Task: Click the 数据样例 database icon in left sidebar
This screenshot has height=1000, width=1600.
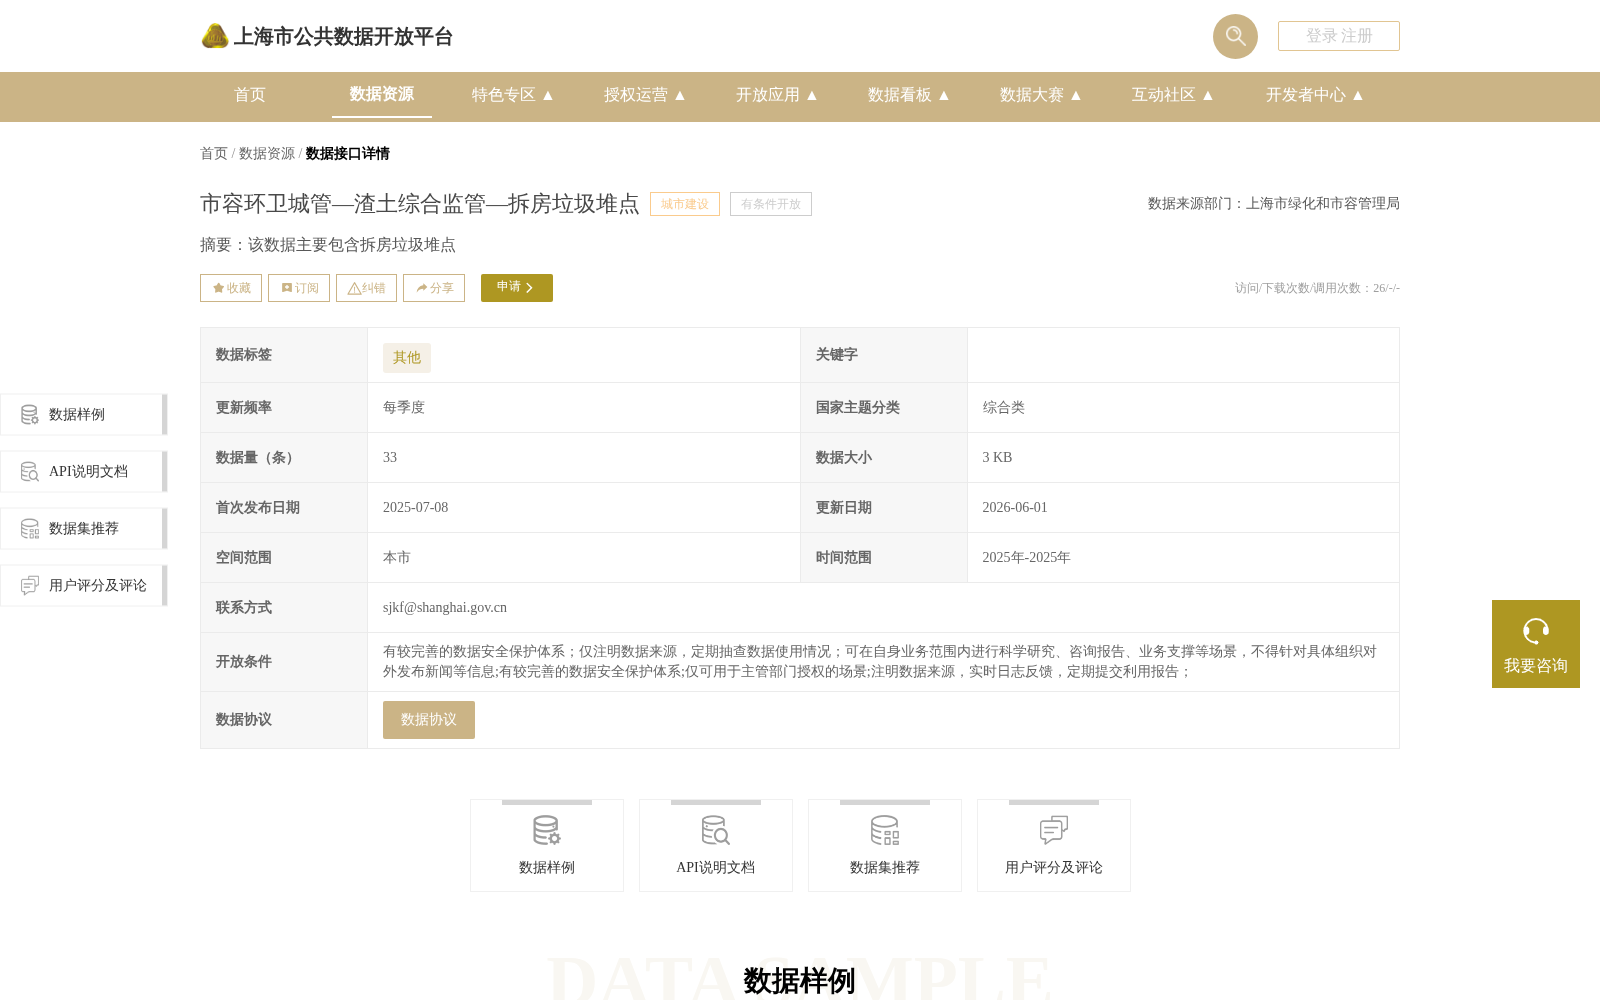Action: [30, 414]
